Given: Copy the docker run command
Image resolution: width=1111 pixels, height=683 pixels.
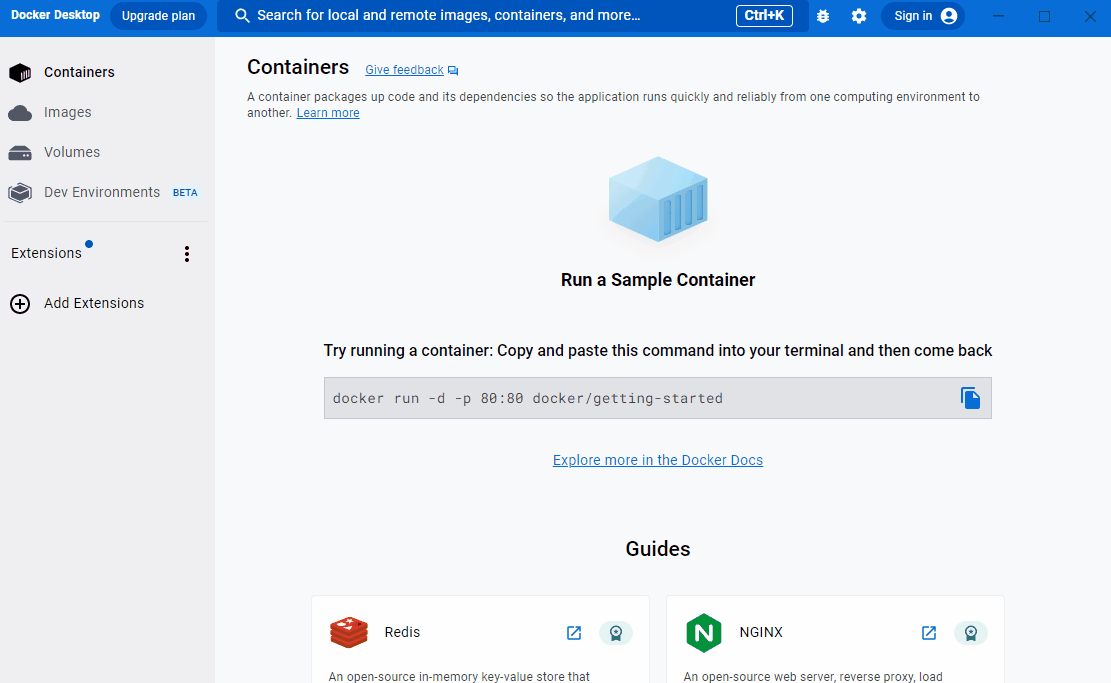Looking at the screenshot, I should pyautogui.click(x=970, y=398).
